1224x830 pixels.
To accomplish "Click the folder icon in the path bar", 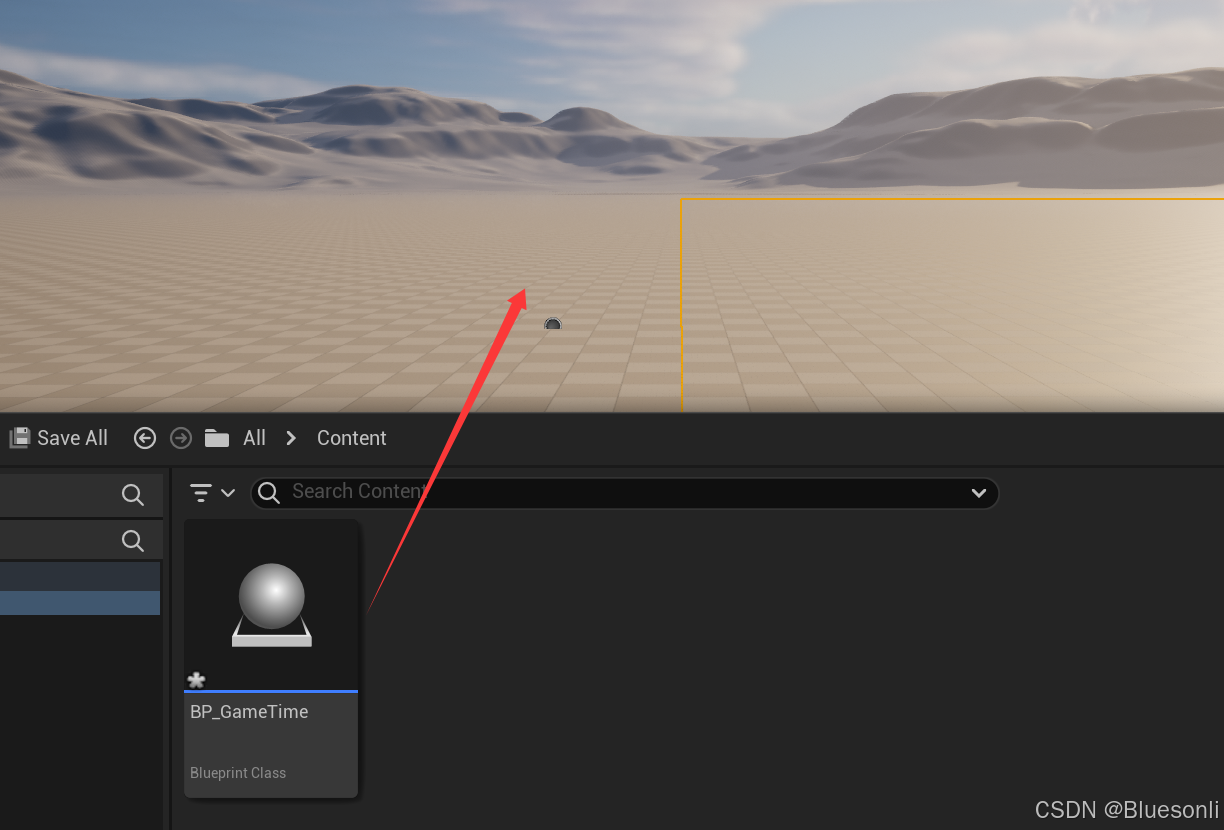I will pyautogui.click(x=216, y=438).
